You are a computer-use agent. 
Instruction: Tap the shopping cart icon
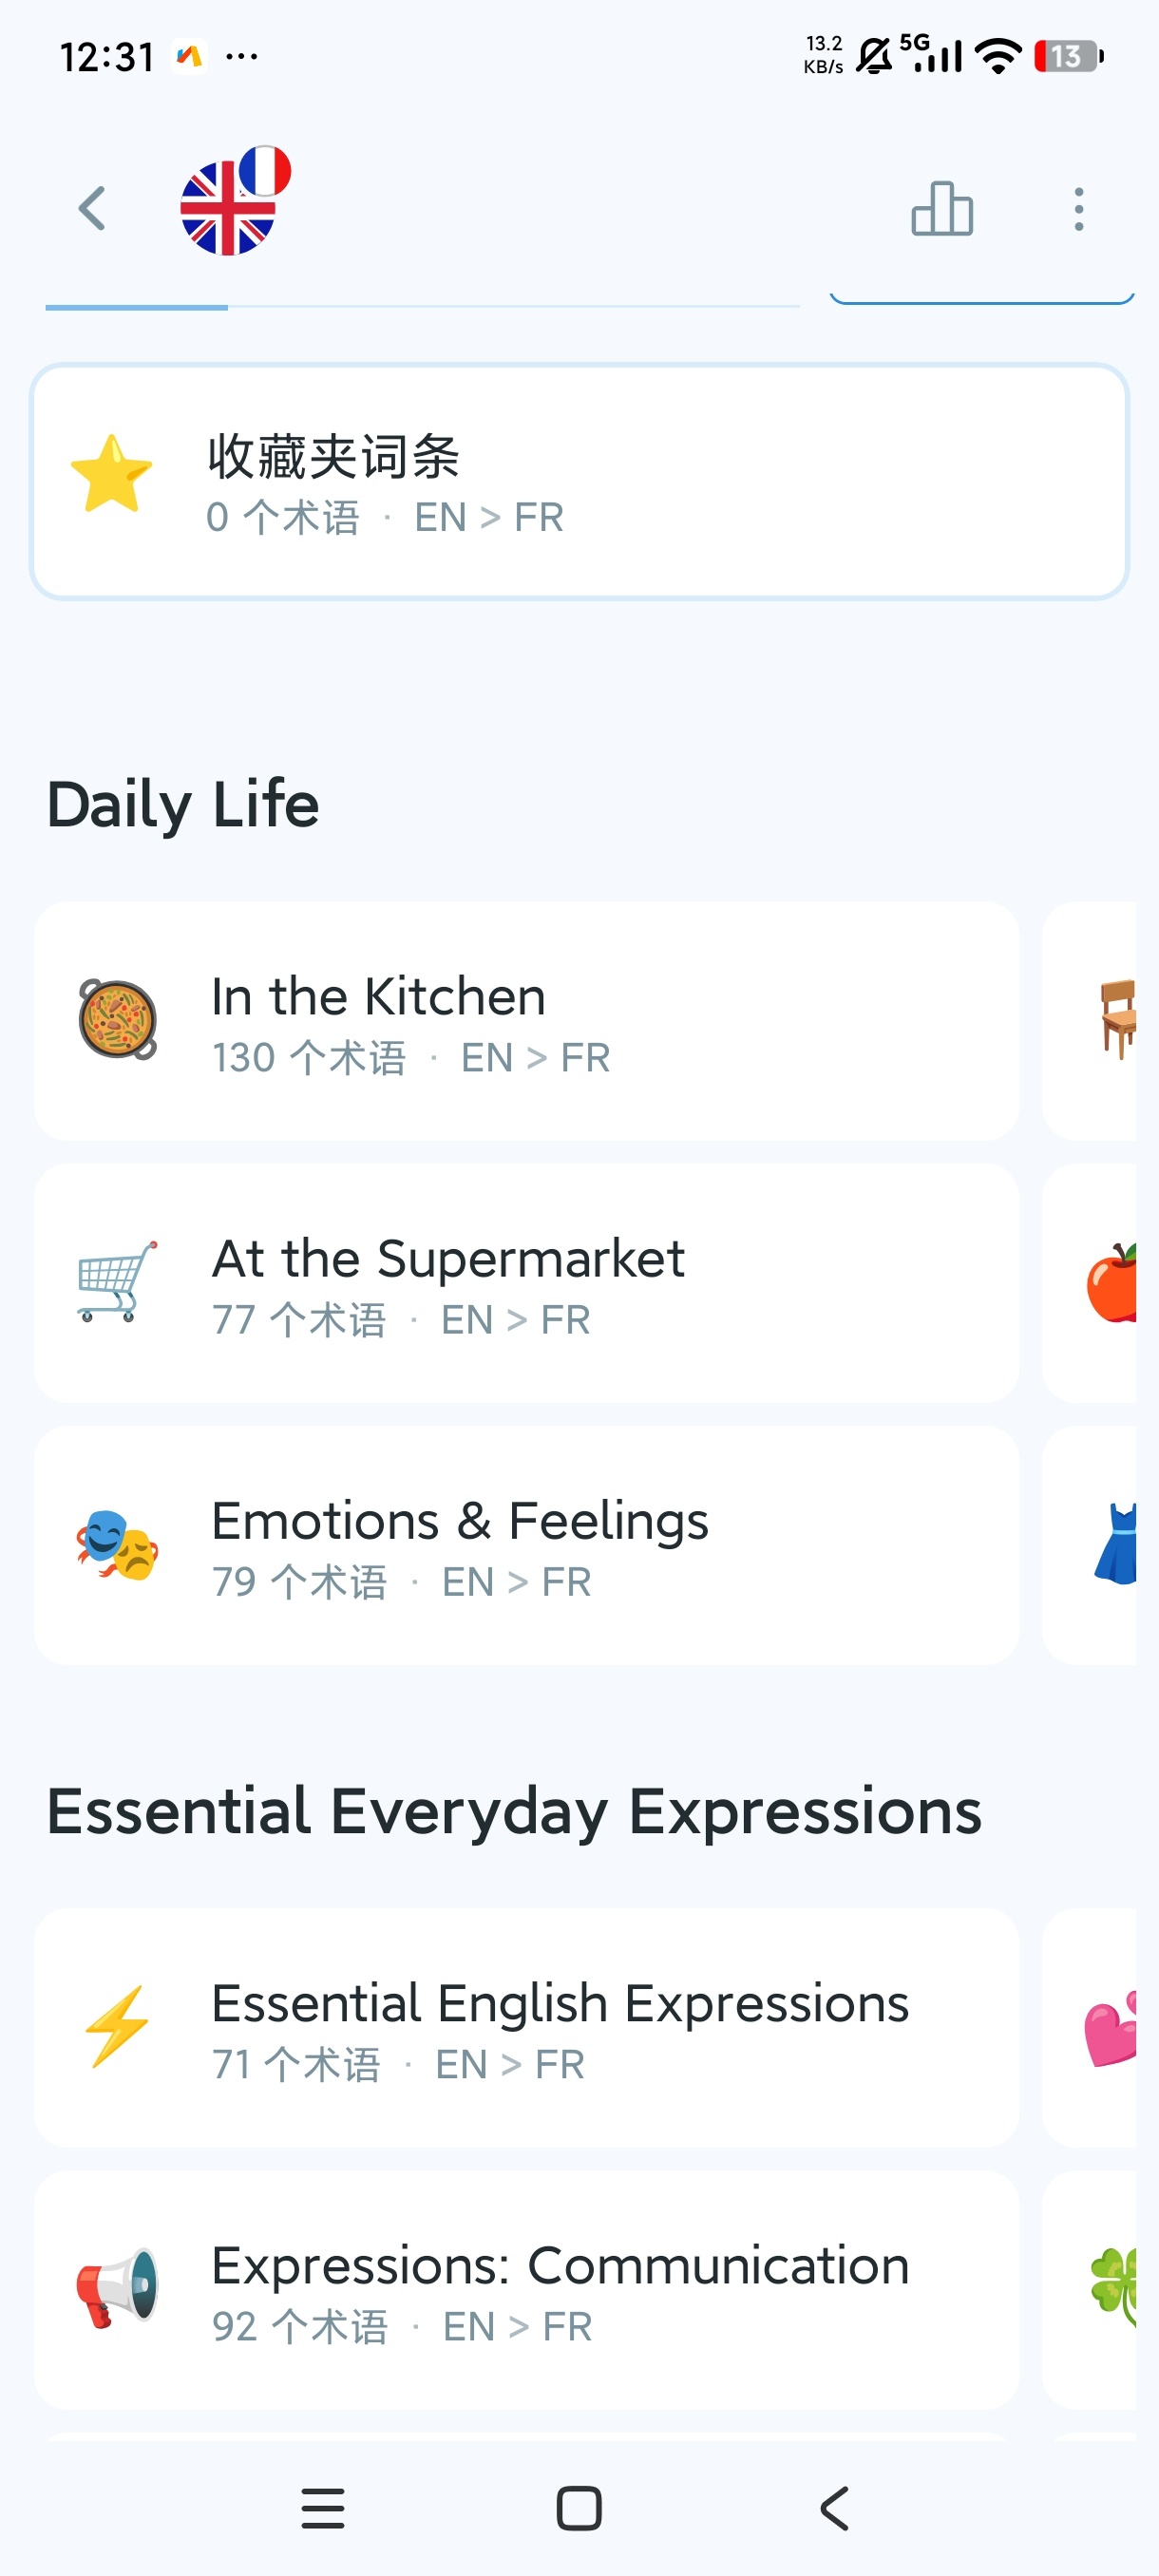[x=118, y=1282]
